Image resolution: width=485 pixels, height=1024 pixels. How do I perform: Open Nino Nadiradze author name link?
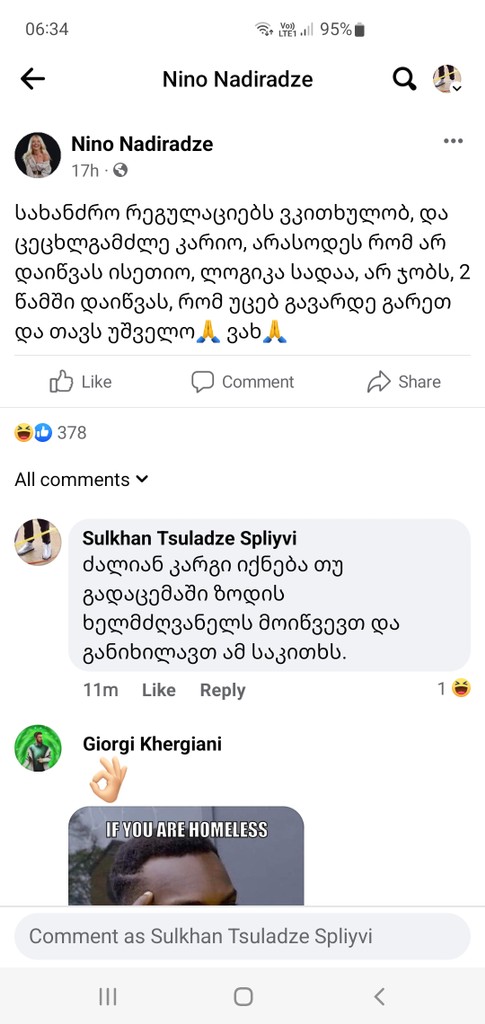pos(142,144)
